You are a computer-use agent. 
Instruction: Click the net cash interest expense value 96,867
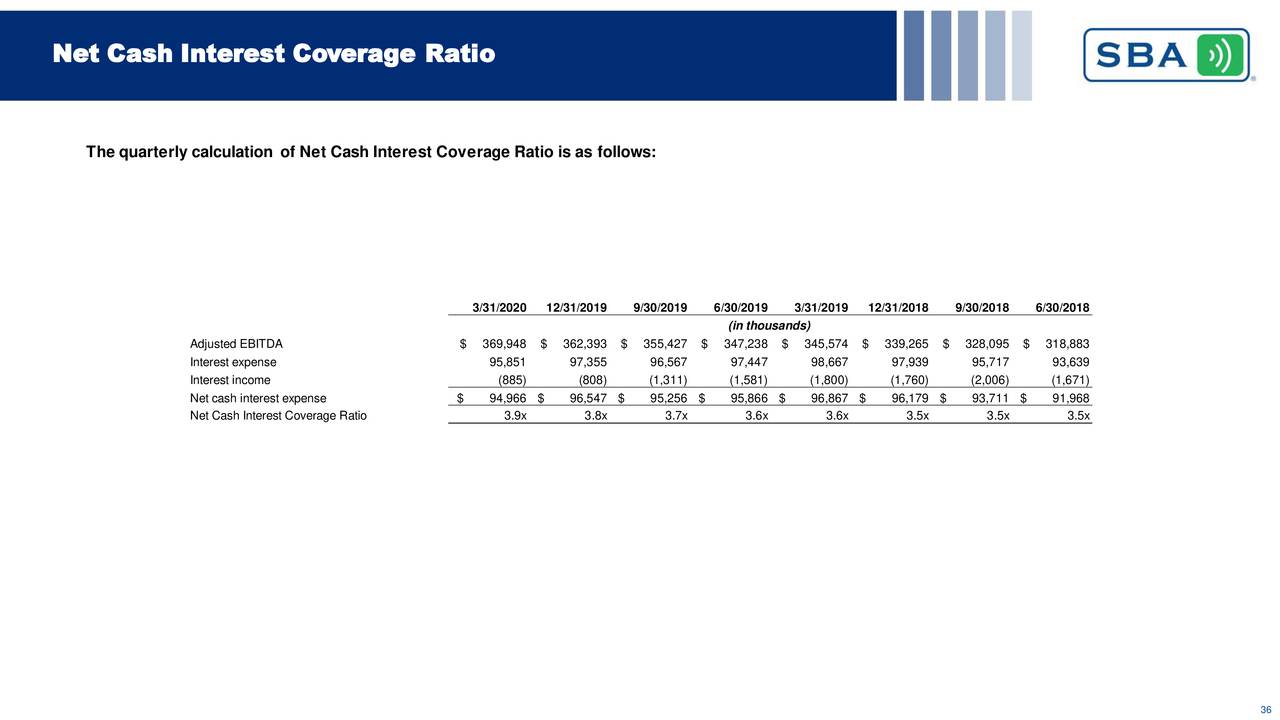coord(830,398)
